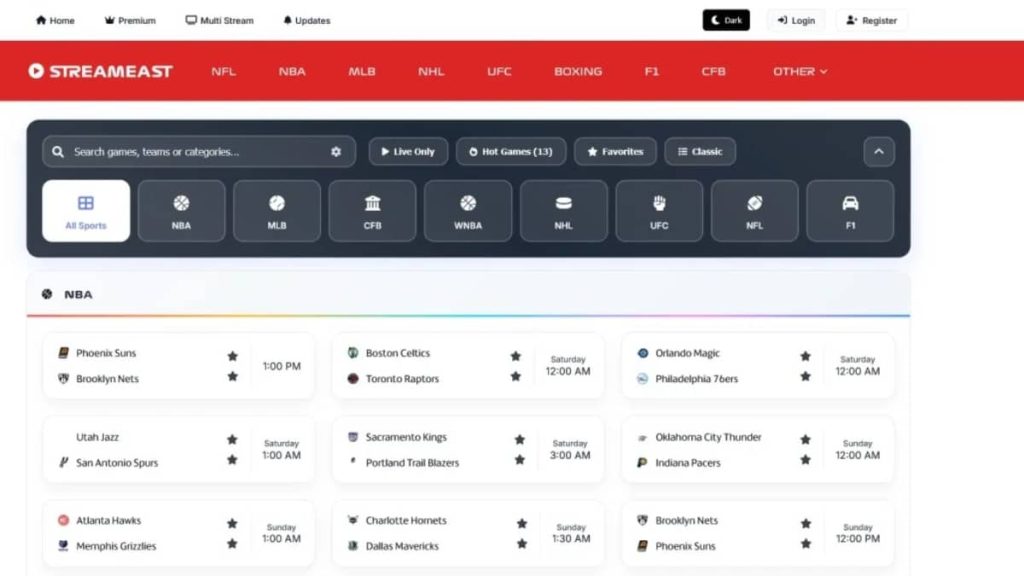Select the NBA basketball category tile
This screenshot has width=1024, height=576.
[182, 211]
